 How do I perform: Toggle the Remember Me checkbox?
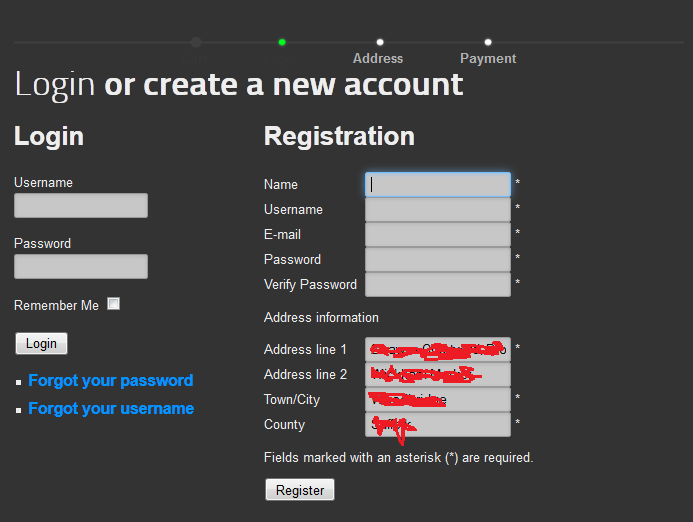(x=114, y=304)
